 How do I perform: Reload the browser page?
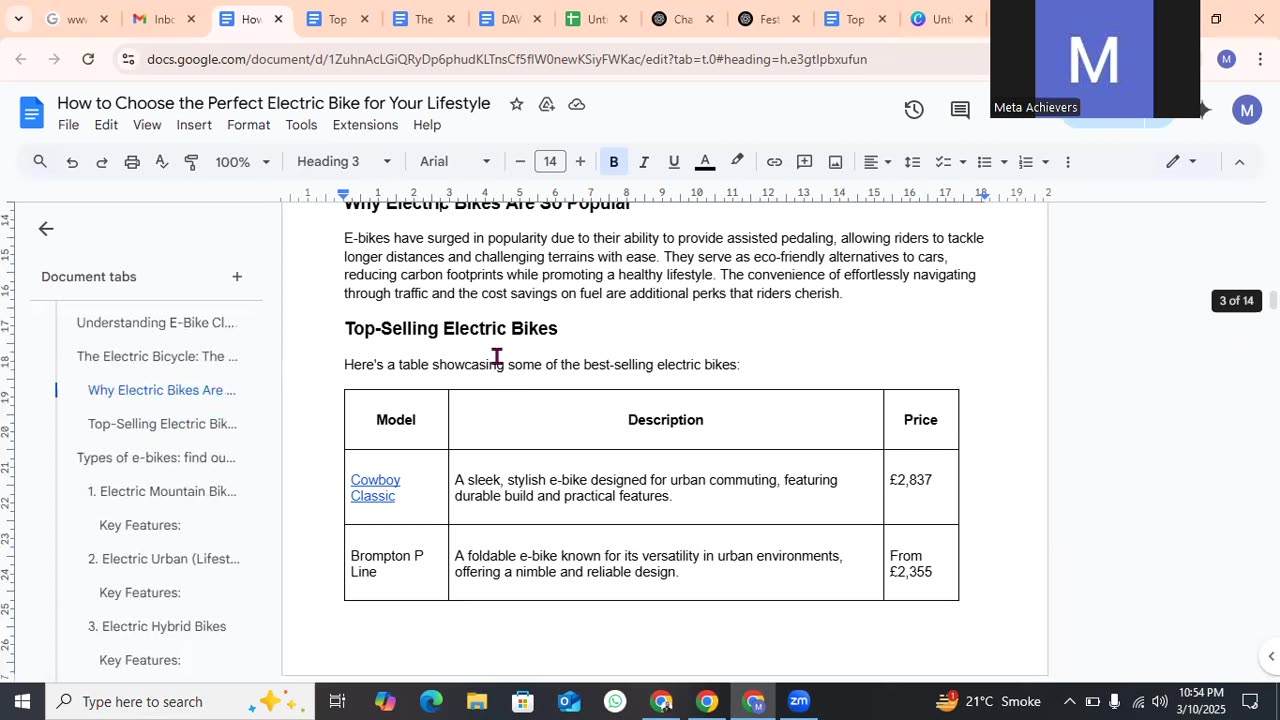[88, 59]
